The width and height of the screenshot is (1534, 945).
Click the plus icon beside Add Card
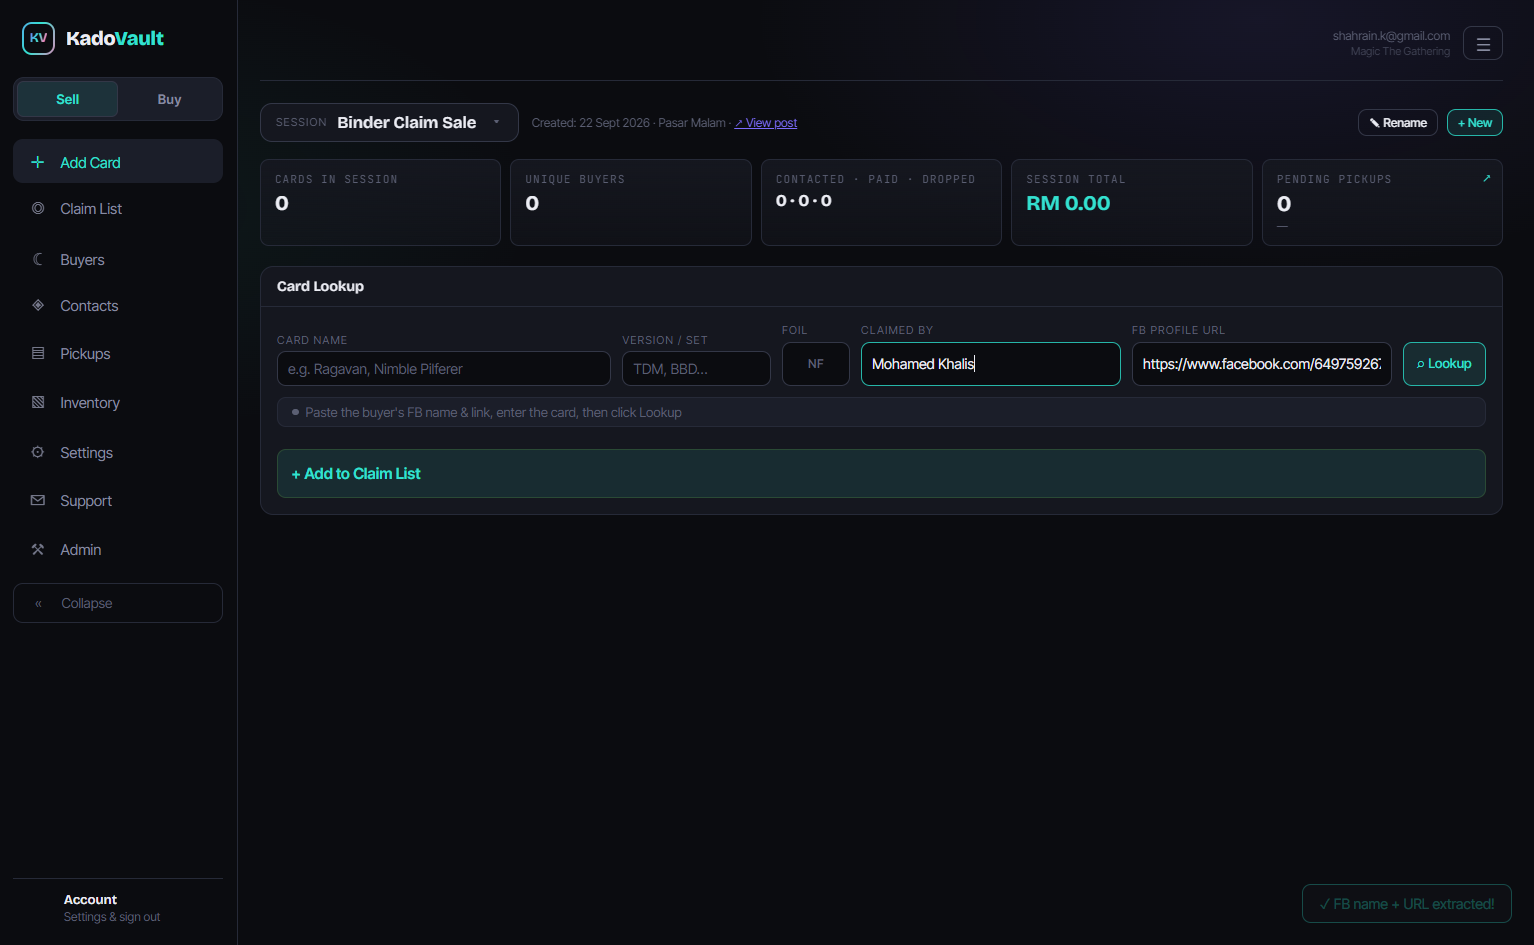click(x=38, y=162)
